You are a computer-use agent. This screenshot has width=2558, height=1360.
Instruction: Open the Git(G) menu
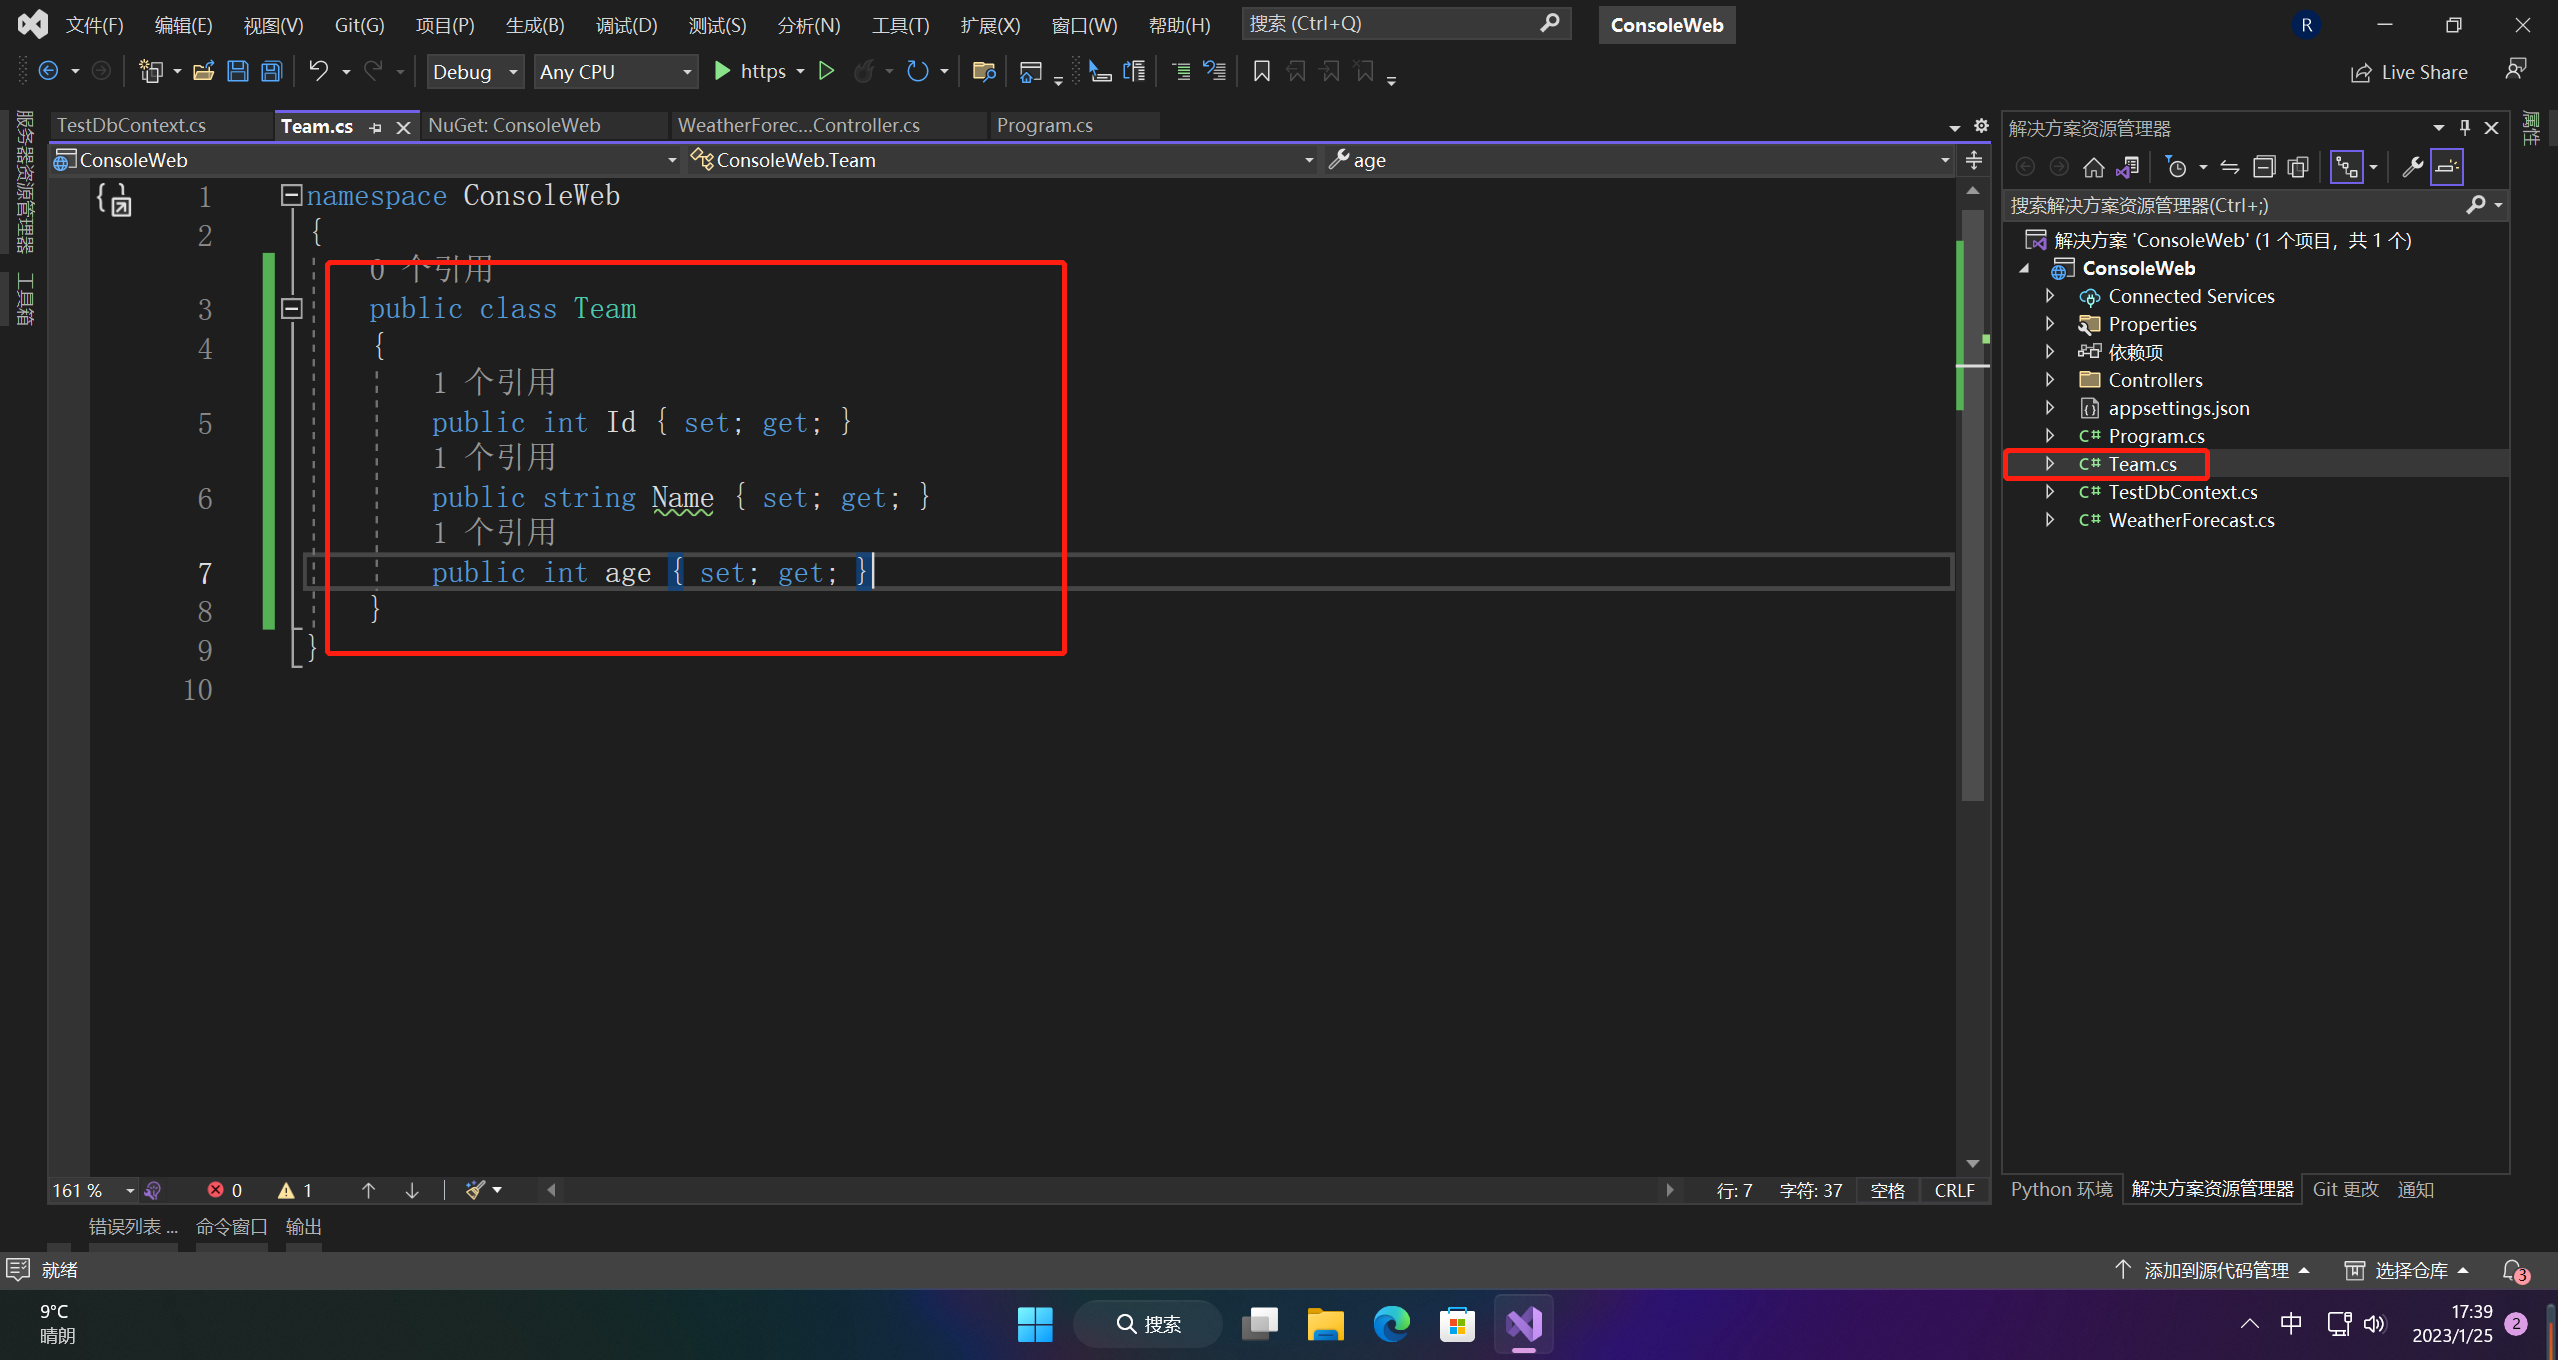click(359, 25)
